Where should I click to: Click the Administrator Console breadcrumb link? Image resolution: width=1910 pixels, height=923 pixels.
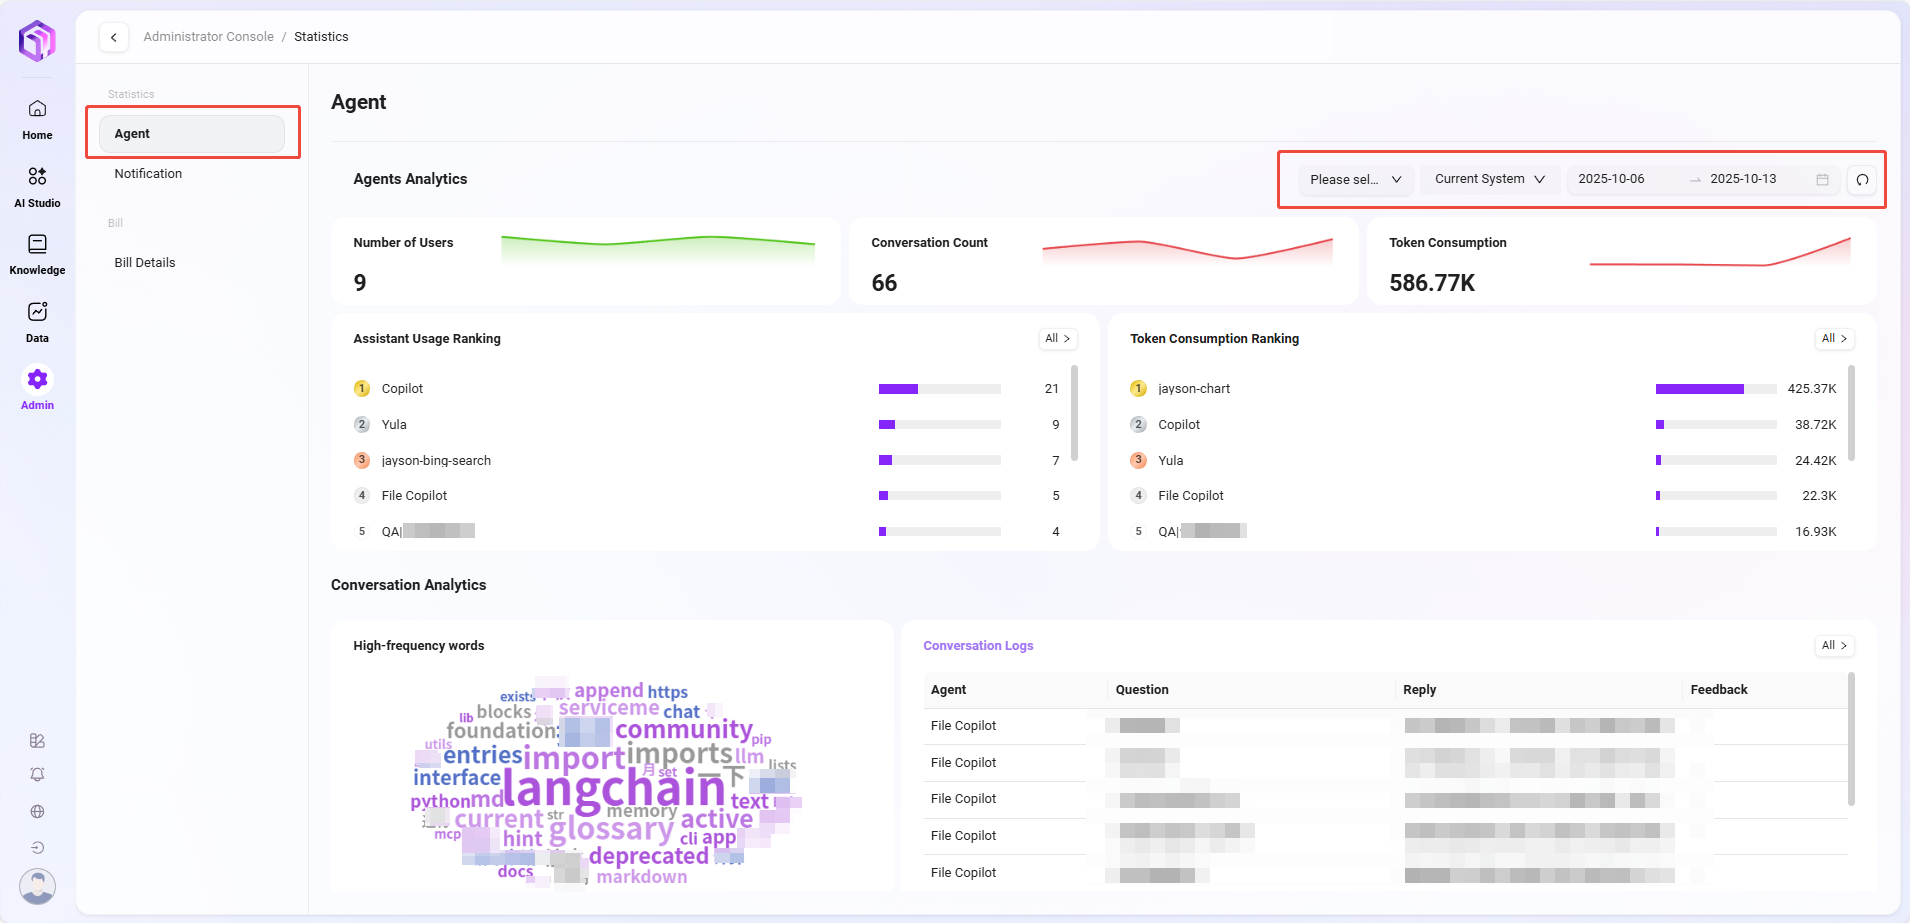click(208, 37)
